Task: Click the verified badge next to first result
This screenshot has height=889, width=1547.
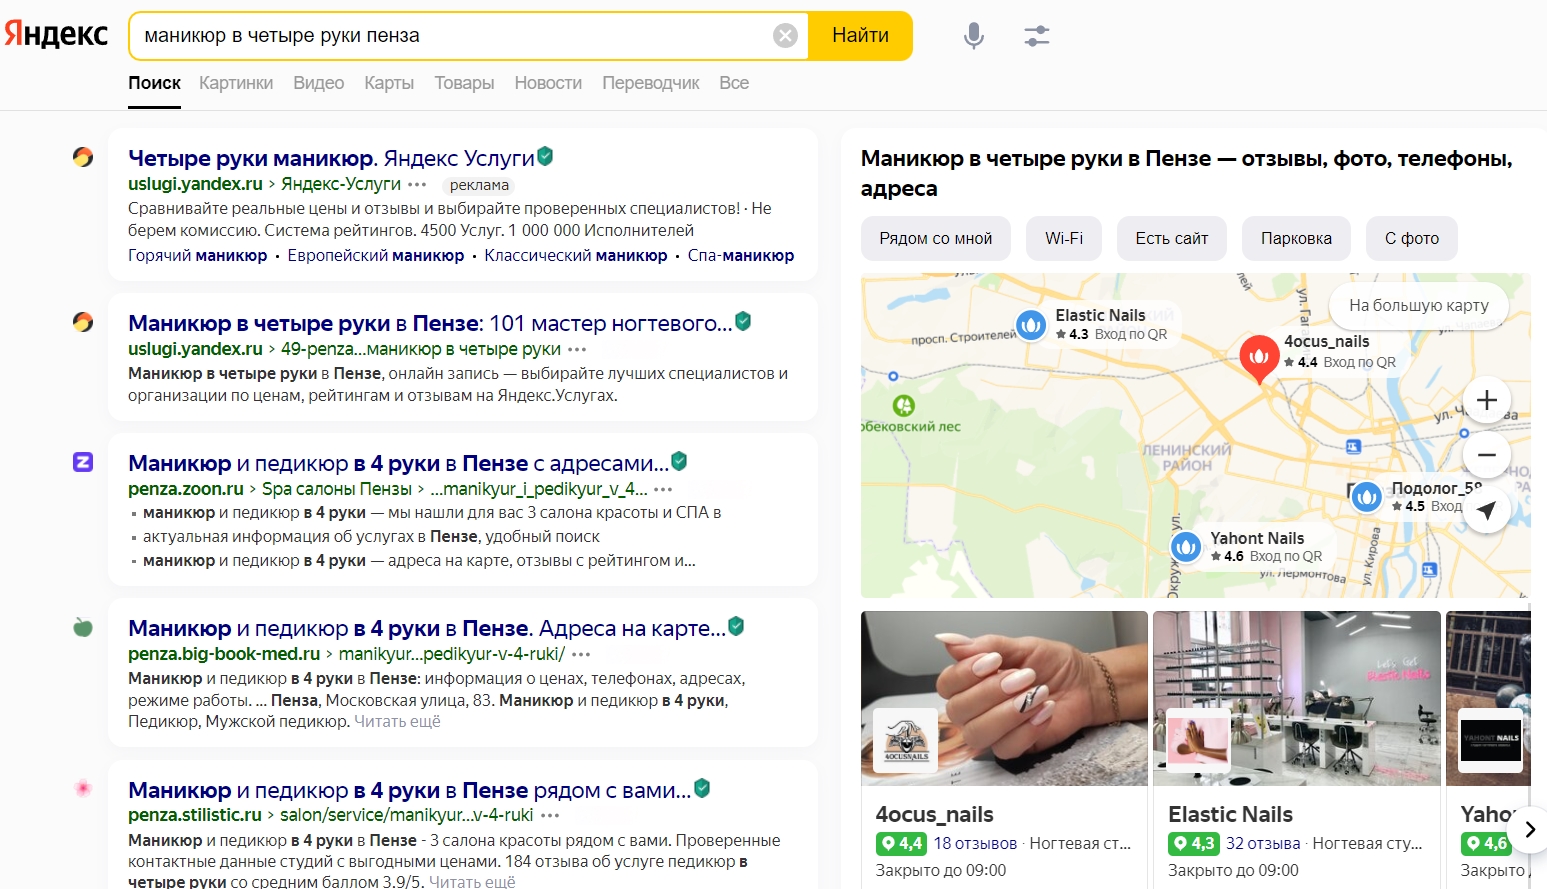Action: click(x=543, y=156)
